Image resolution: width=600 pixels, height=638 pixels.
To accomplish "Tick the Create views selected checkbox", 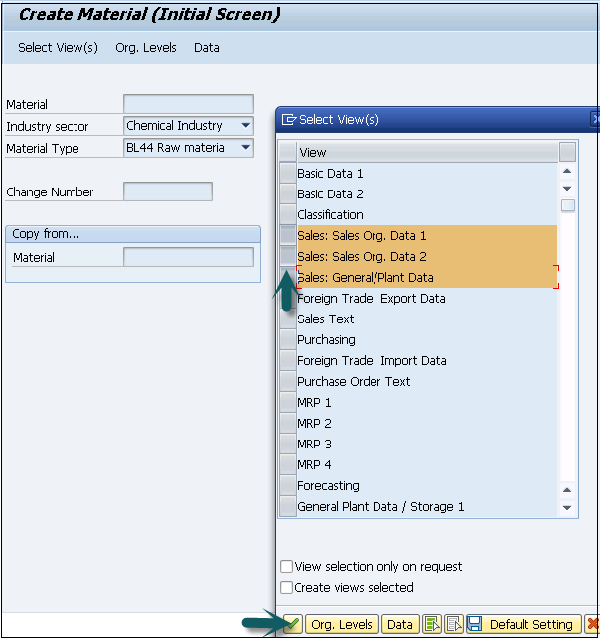I will point(287,587).
